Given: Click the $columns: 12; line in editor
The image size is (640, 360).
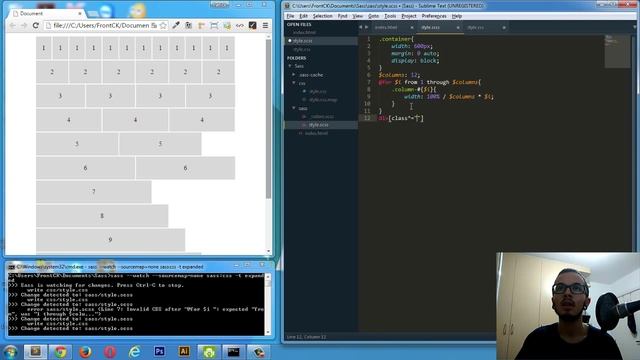Looking at the screenshot, I should (399, 75).
